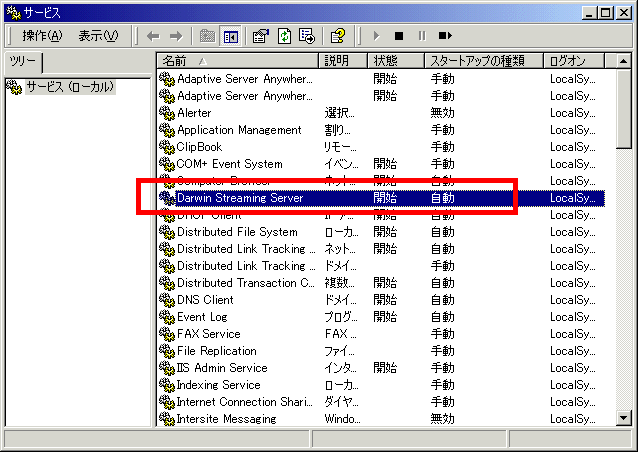Click the Forward arrow toolbar icon
The width and height of the screenshot is (638, 452).
[176, 36]
